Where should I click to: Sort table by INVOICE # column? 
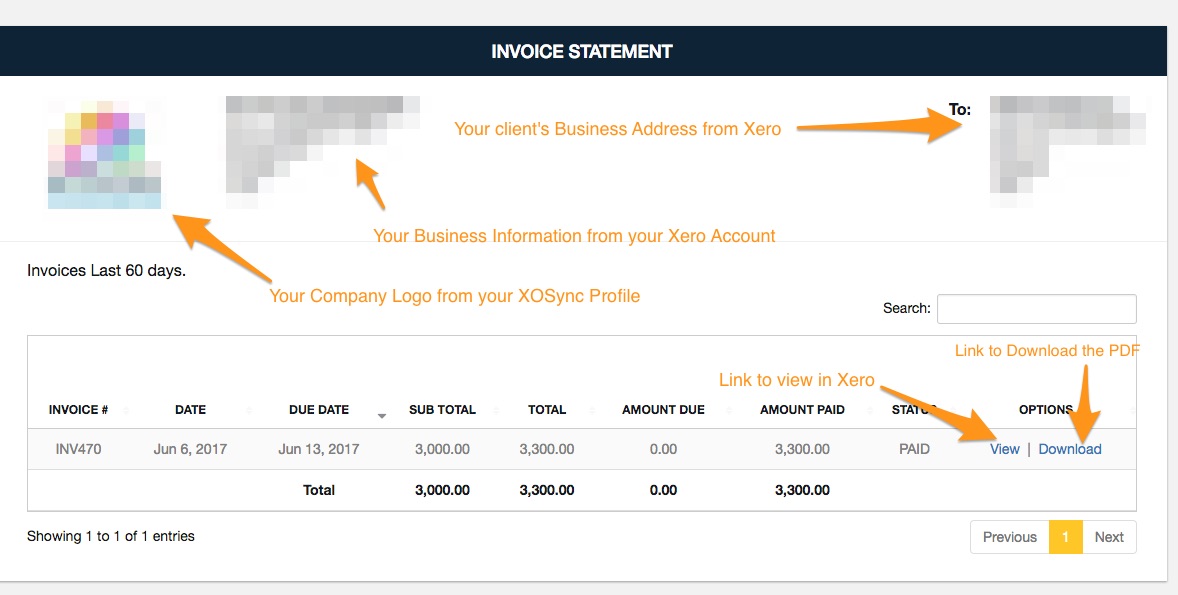[x=78, y=410]
